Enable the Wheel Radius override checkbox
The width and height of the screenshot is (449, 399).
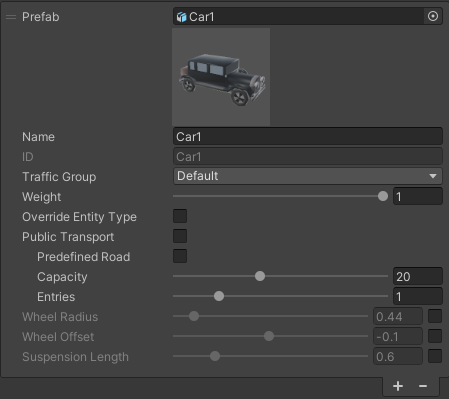tap(435, 316)
